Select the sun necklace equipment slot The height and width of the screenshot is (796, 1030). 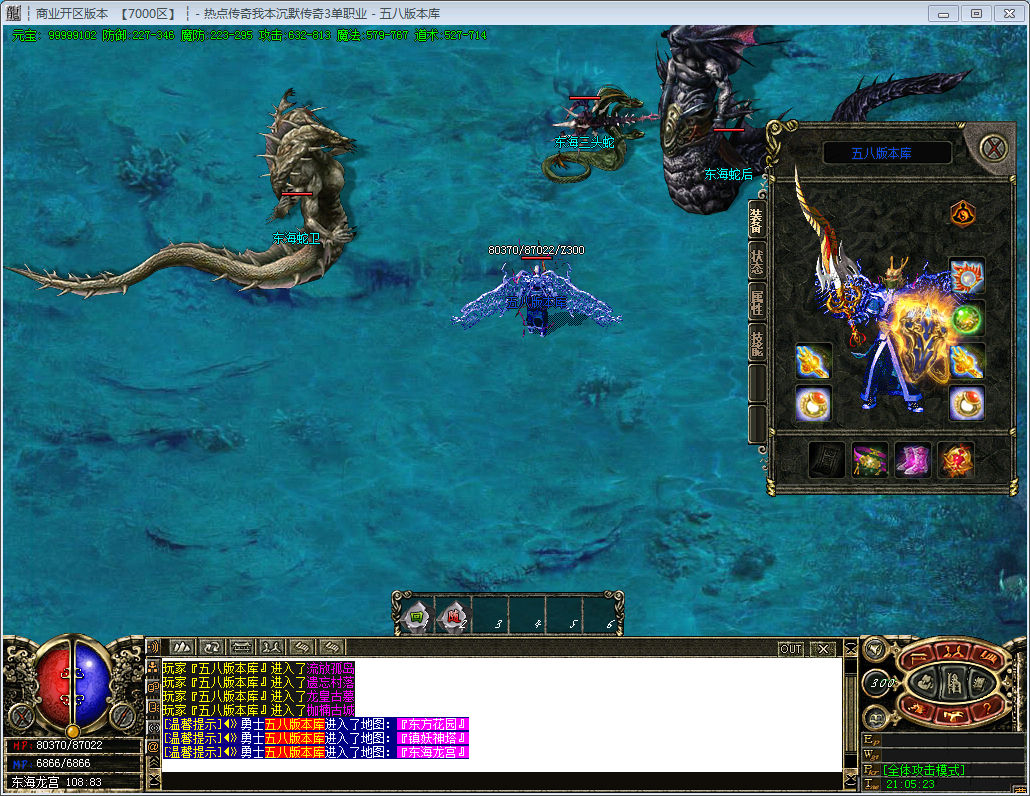967,275
